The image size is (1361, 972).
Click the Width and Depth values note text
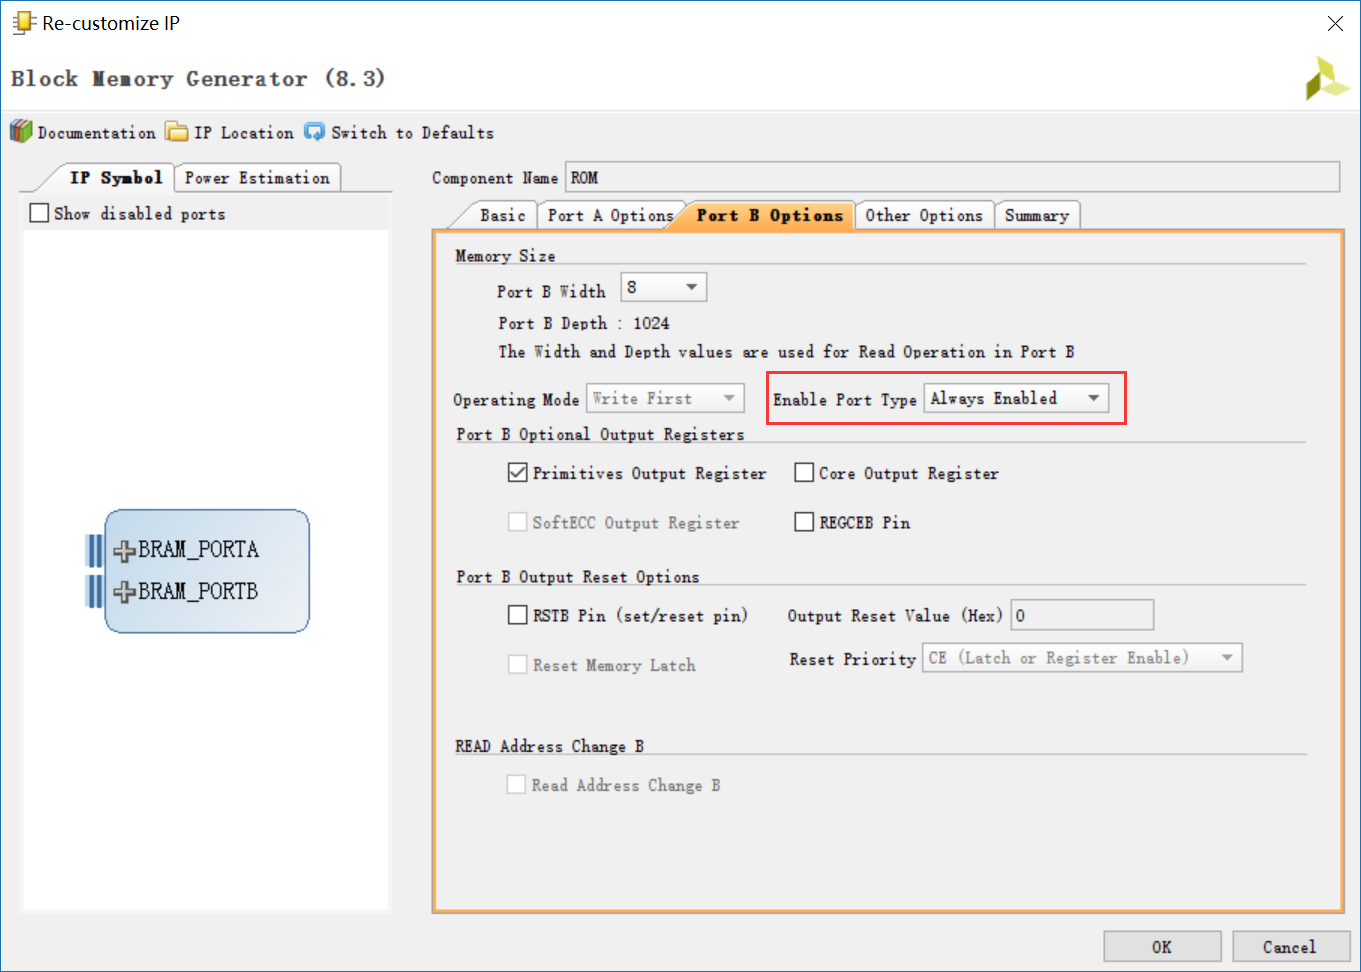(x=786, y=352)
